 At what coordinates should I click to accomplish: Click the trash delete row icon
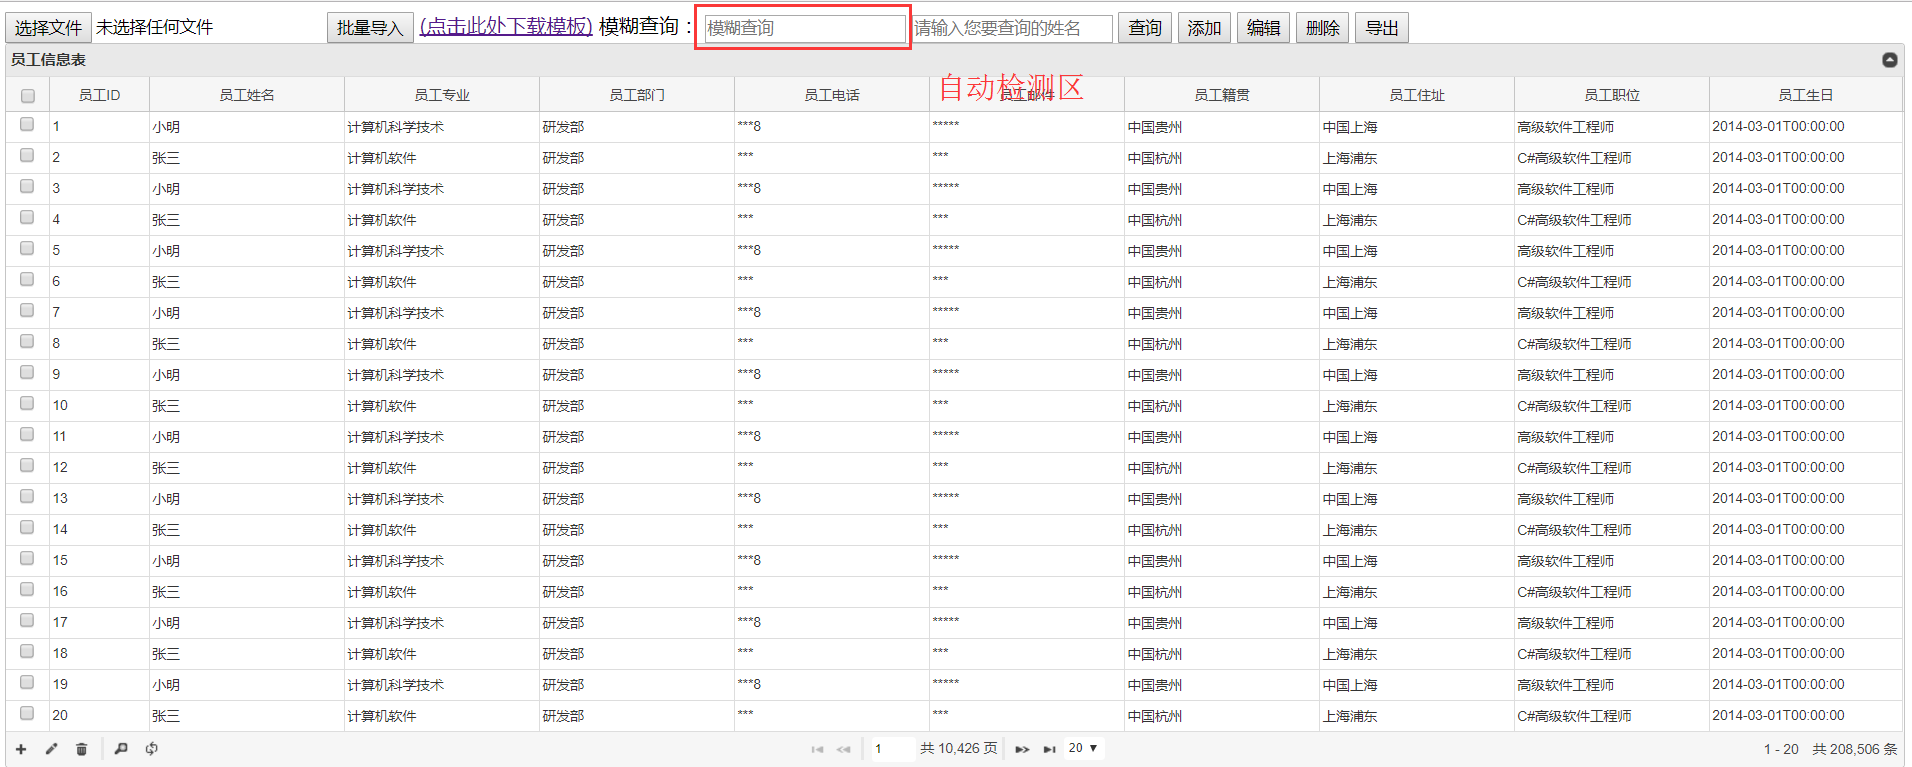click(x=82, y=748)
